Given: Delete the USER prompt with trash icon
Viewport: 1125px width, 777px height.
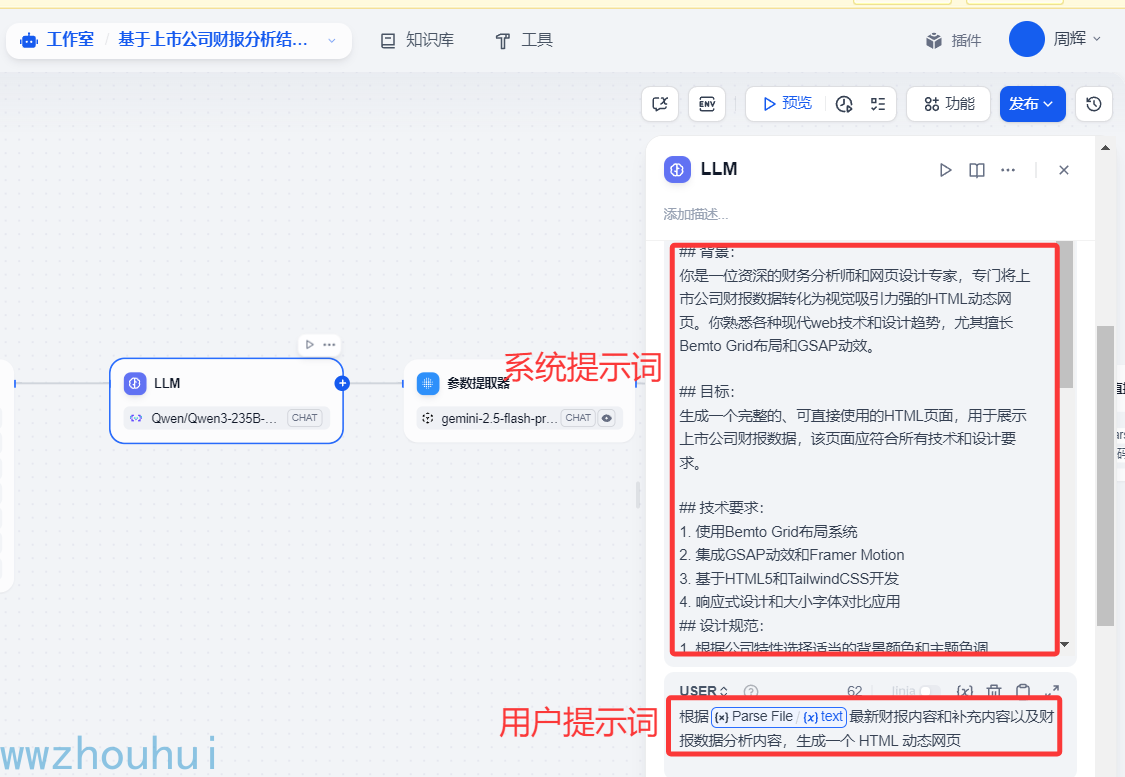Looking at the screenshot, I should click(x=994, y=691).
